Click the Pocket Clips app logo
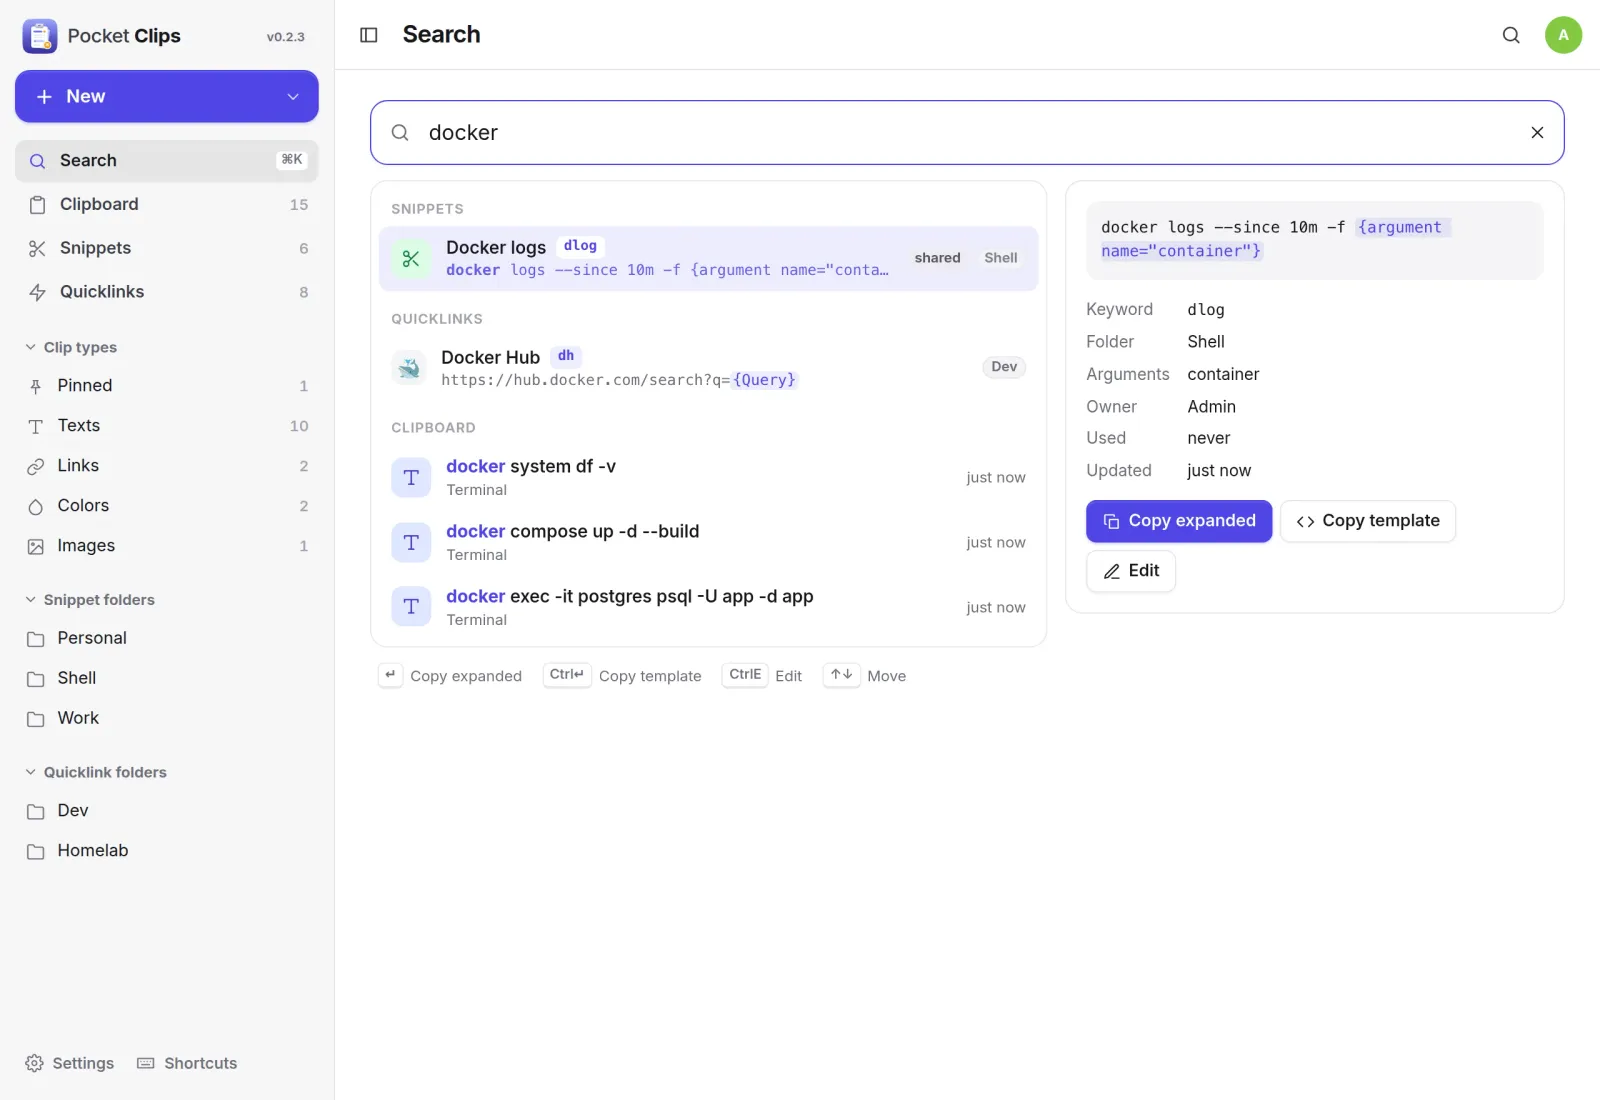1600x1100 pixels. point(40,36)
